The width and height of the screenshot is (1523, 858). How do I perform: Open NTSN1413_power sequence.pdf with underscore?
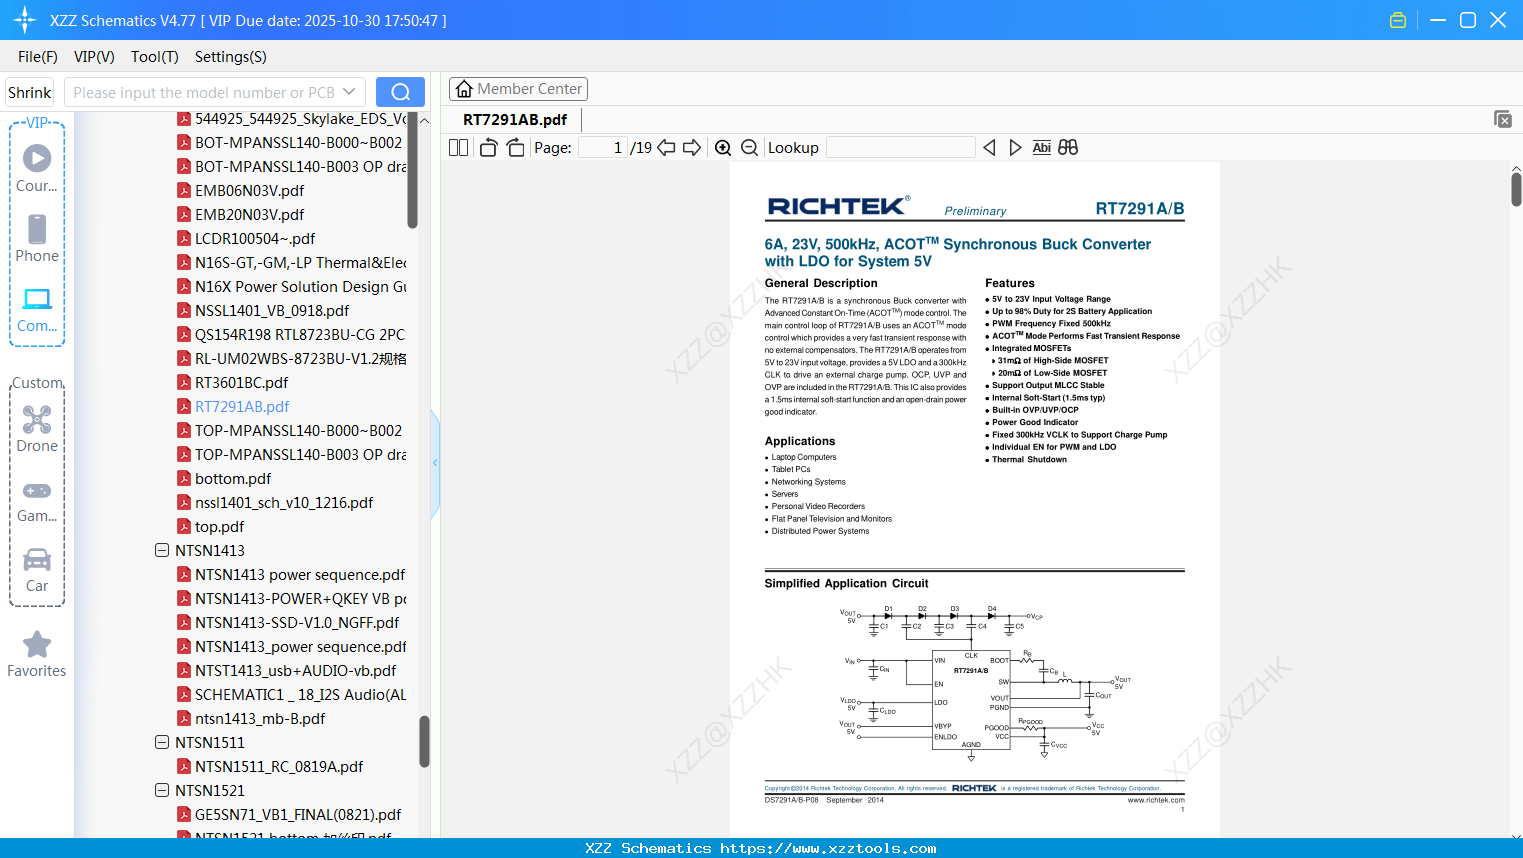pos(300,646)
